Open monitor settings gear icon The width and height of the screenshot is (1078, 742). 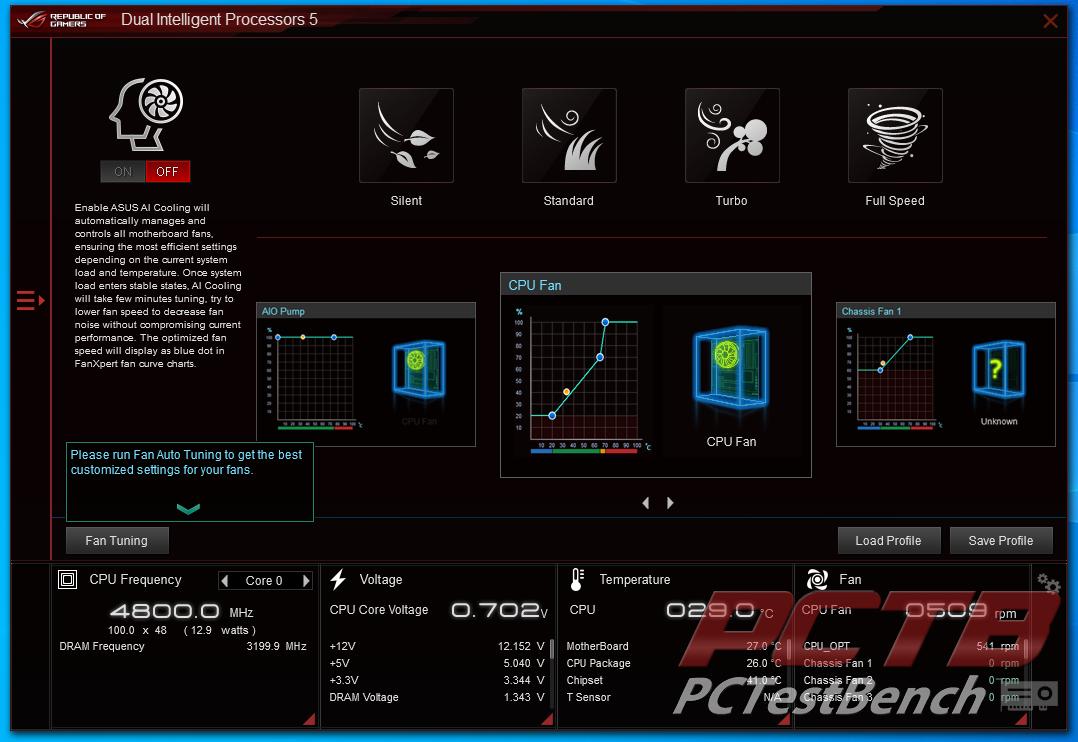pyautogui.click(x=1049, y=584)
